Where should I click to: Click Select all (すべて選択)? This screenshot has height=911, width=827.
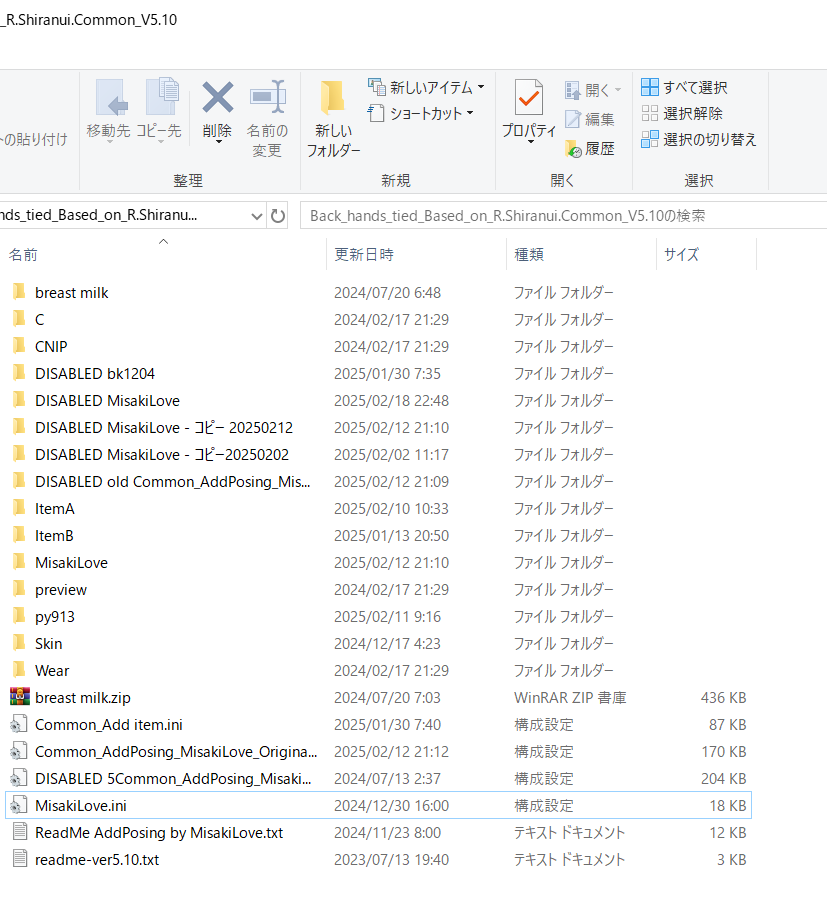684,87
